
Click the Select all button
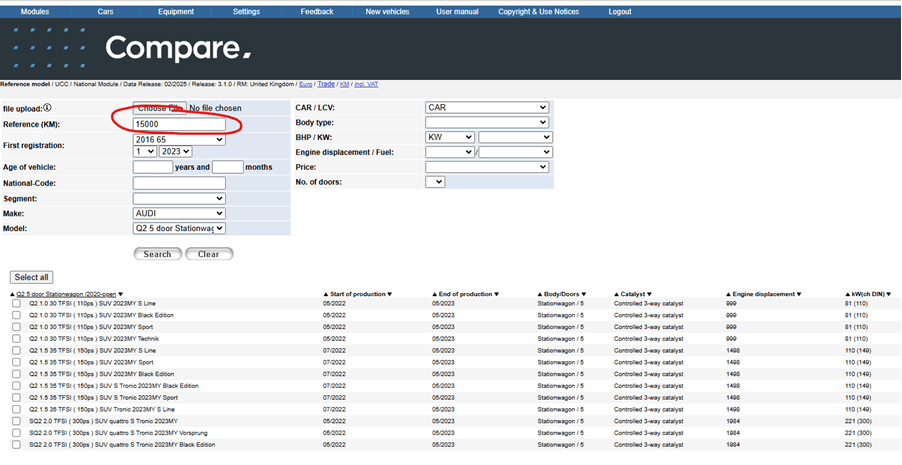(x=31, y=277)
